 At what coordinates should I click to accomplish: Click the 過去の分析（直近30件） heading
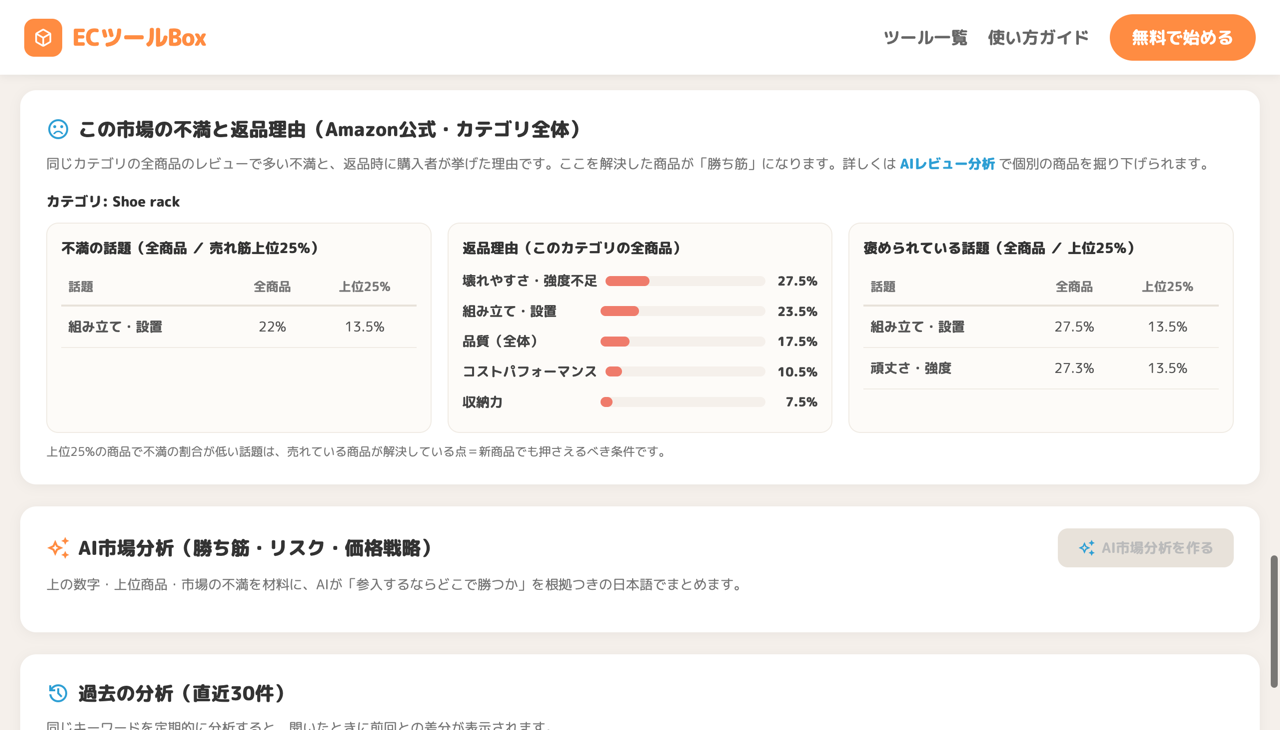point(182,693)
